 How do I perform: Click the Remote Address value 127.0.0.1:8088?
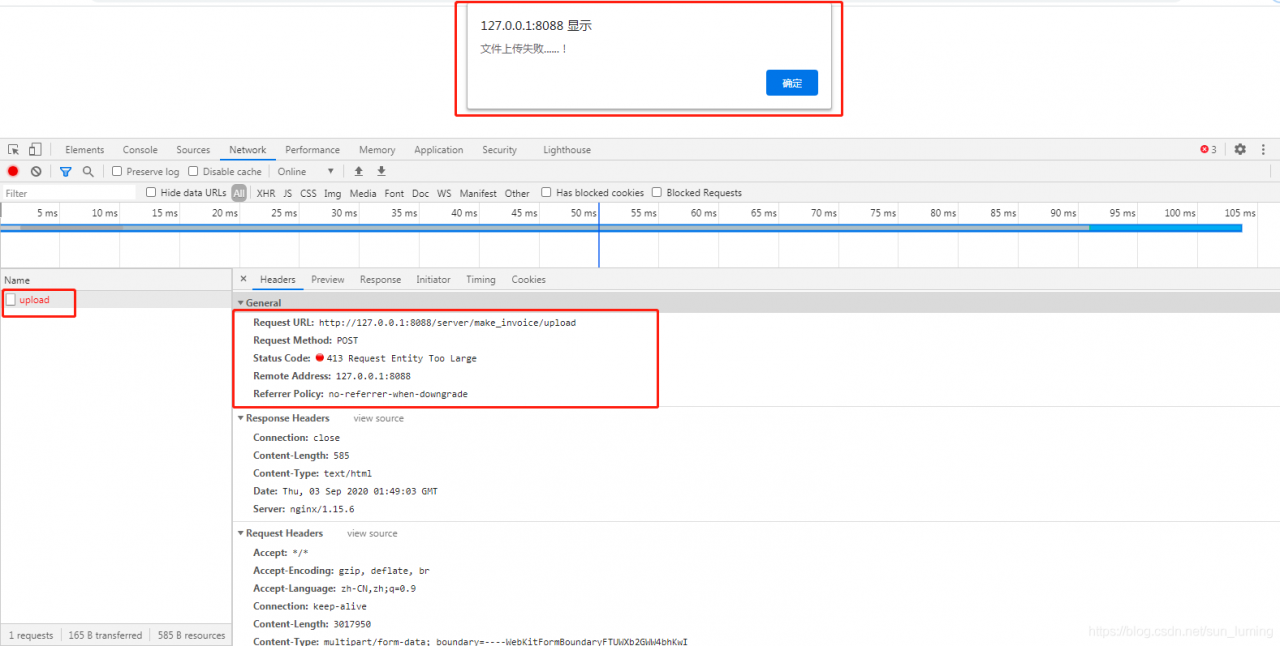(373, 376)
